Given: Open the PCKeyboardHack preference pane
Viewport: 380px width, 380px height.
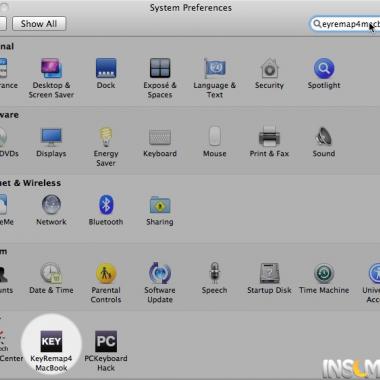Looking at the screenshot, I should [x=106, y=351].
